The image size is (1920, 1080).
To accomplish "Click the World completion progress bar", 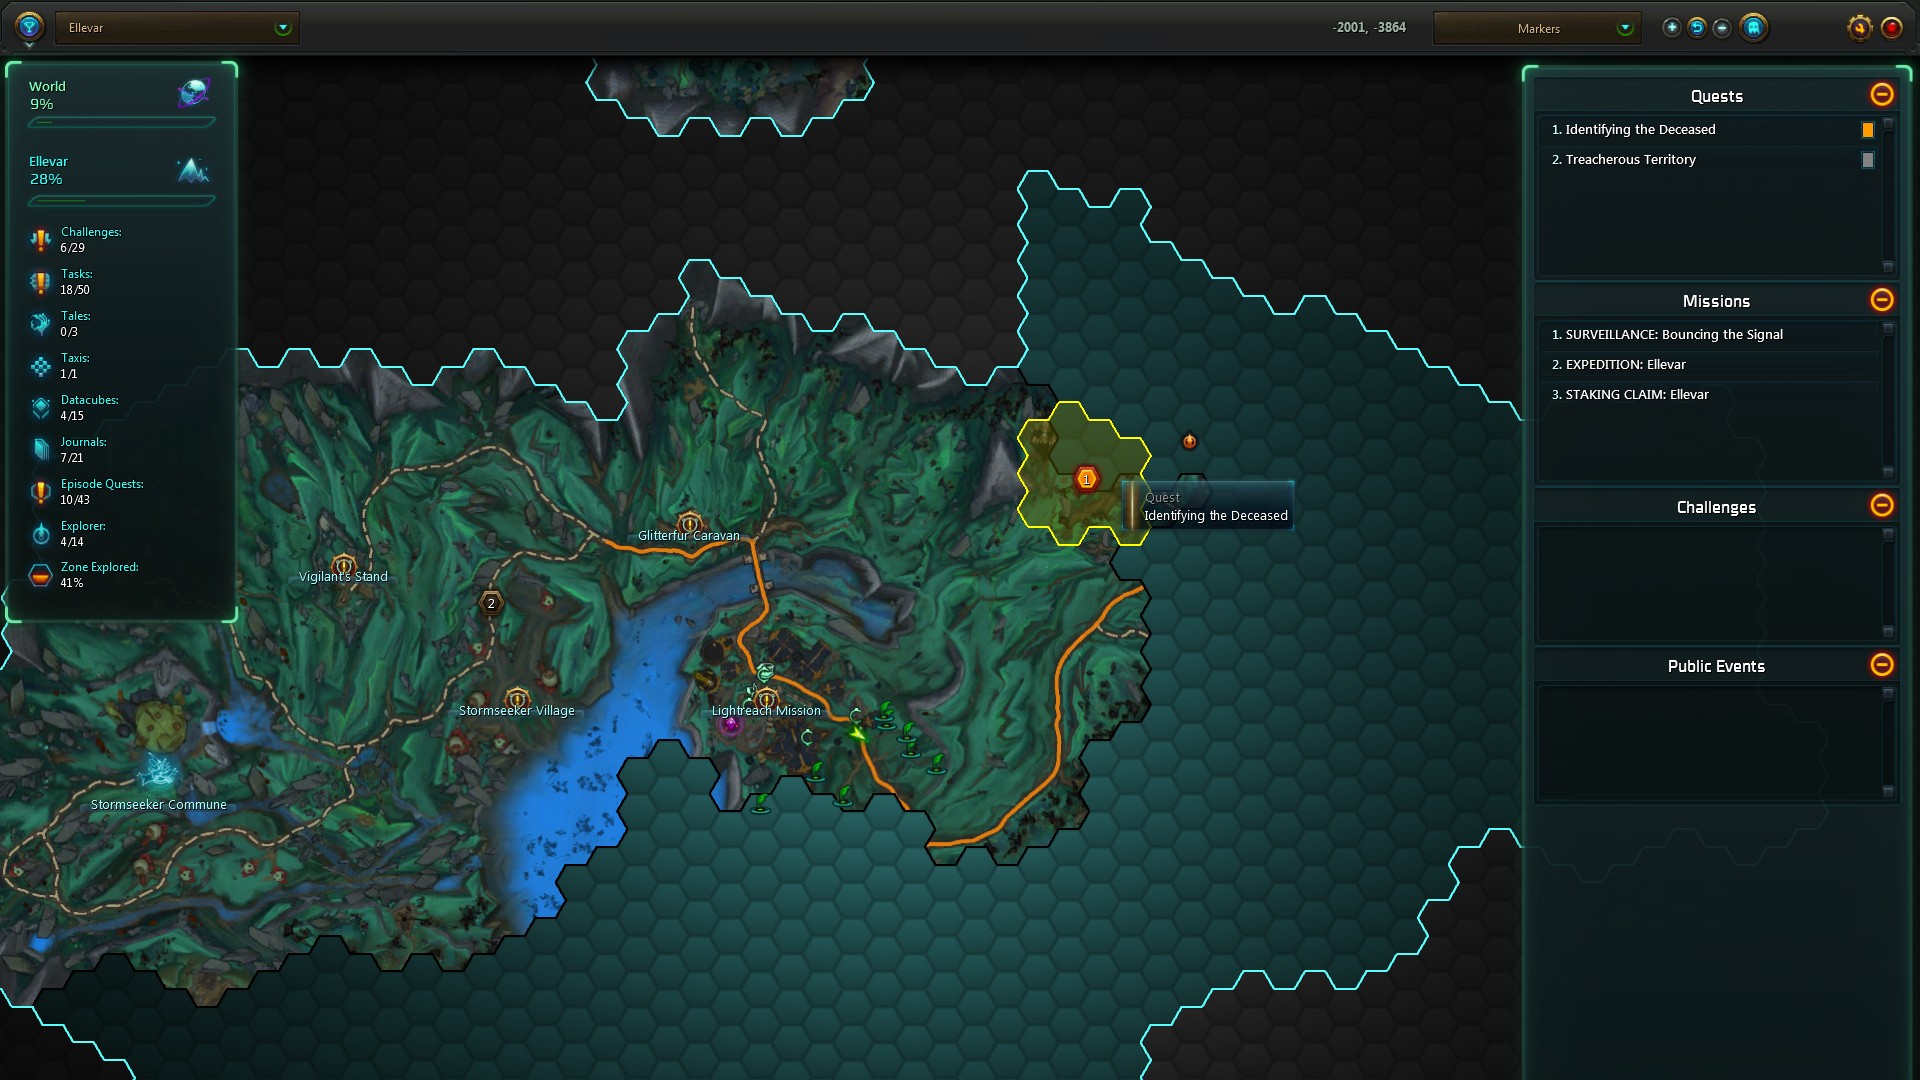I will coord(121,123).
